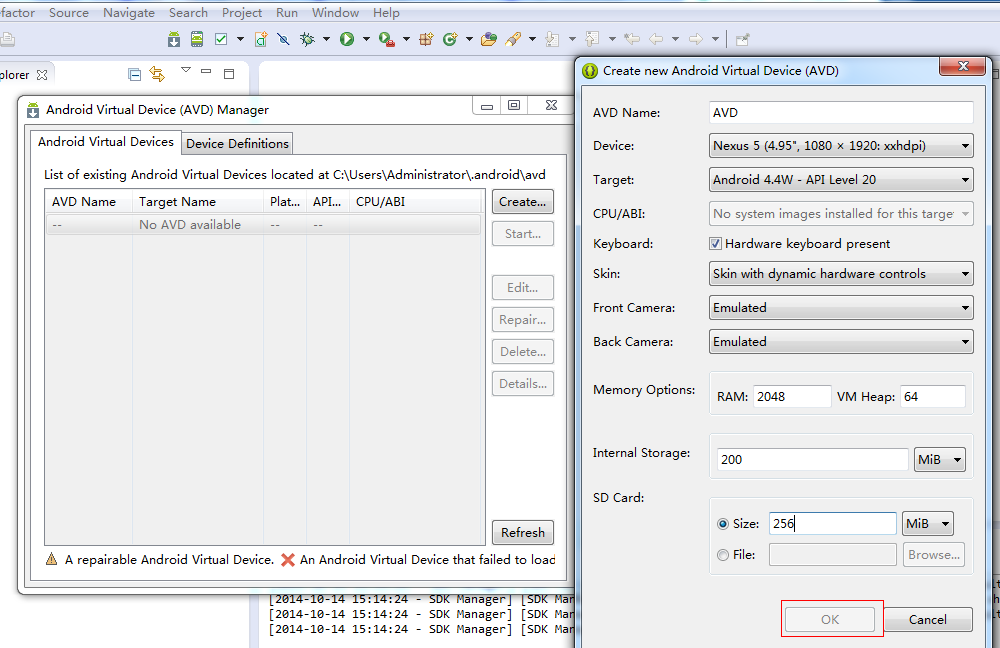Open the Navigate menu
Image resolution: width=1000 pixels, height=648 pixels.
(129, 13)
